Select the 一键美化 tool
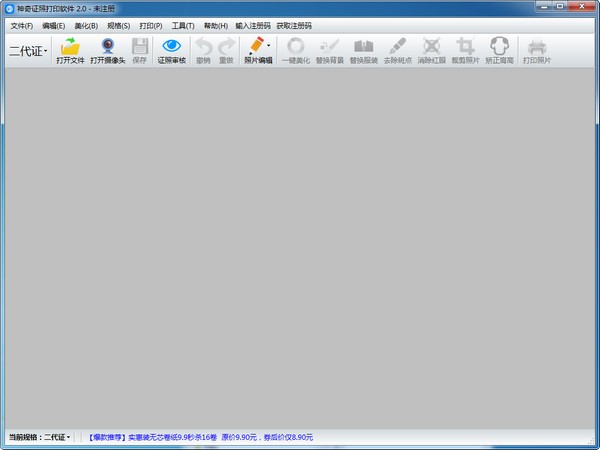Screen dimensions: 600x450 click(295, 47)
